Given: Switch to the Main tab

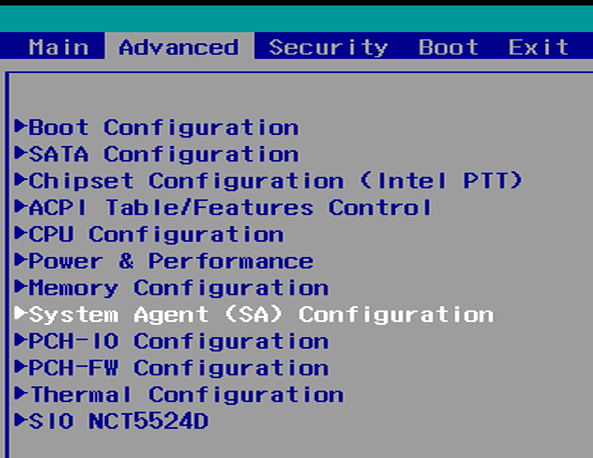Looking at the screenshot, I should pos(59,47).
